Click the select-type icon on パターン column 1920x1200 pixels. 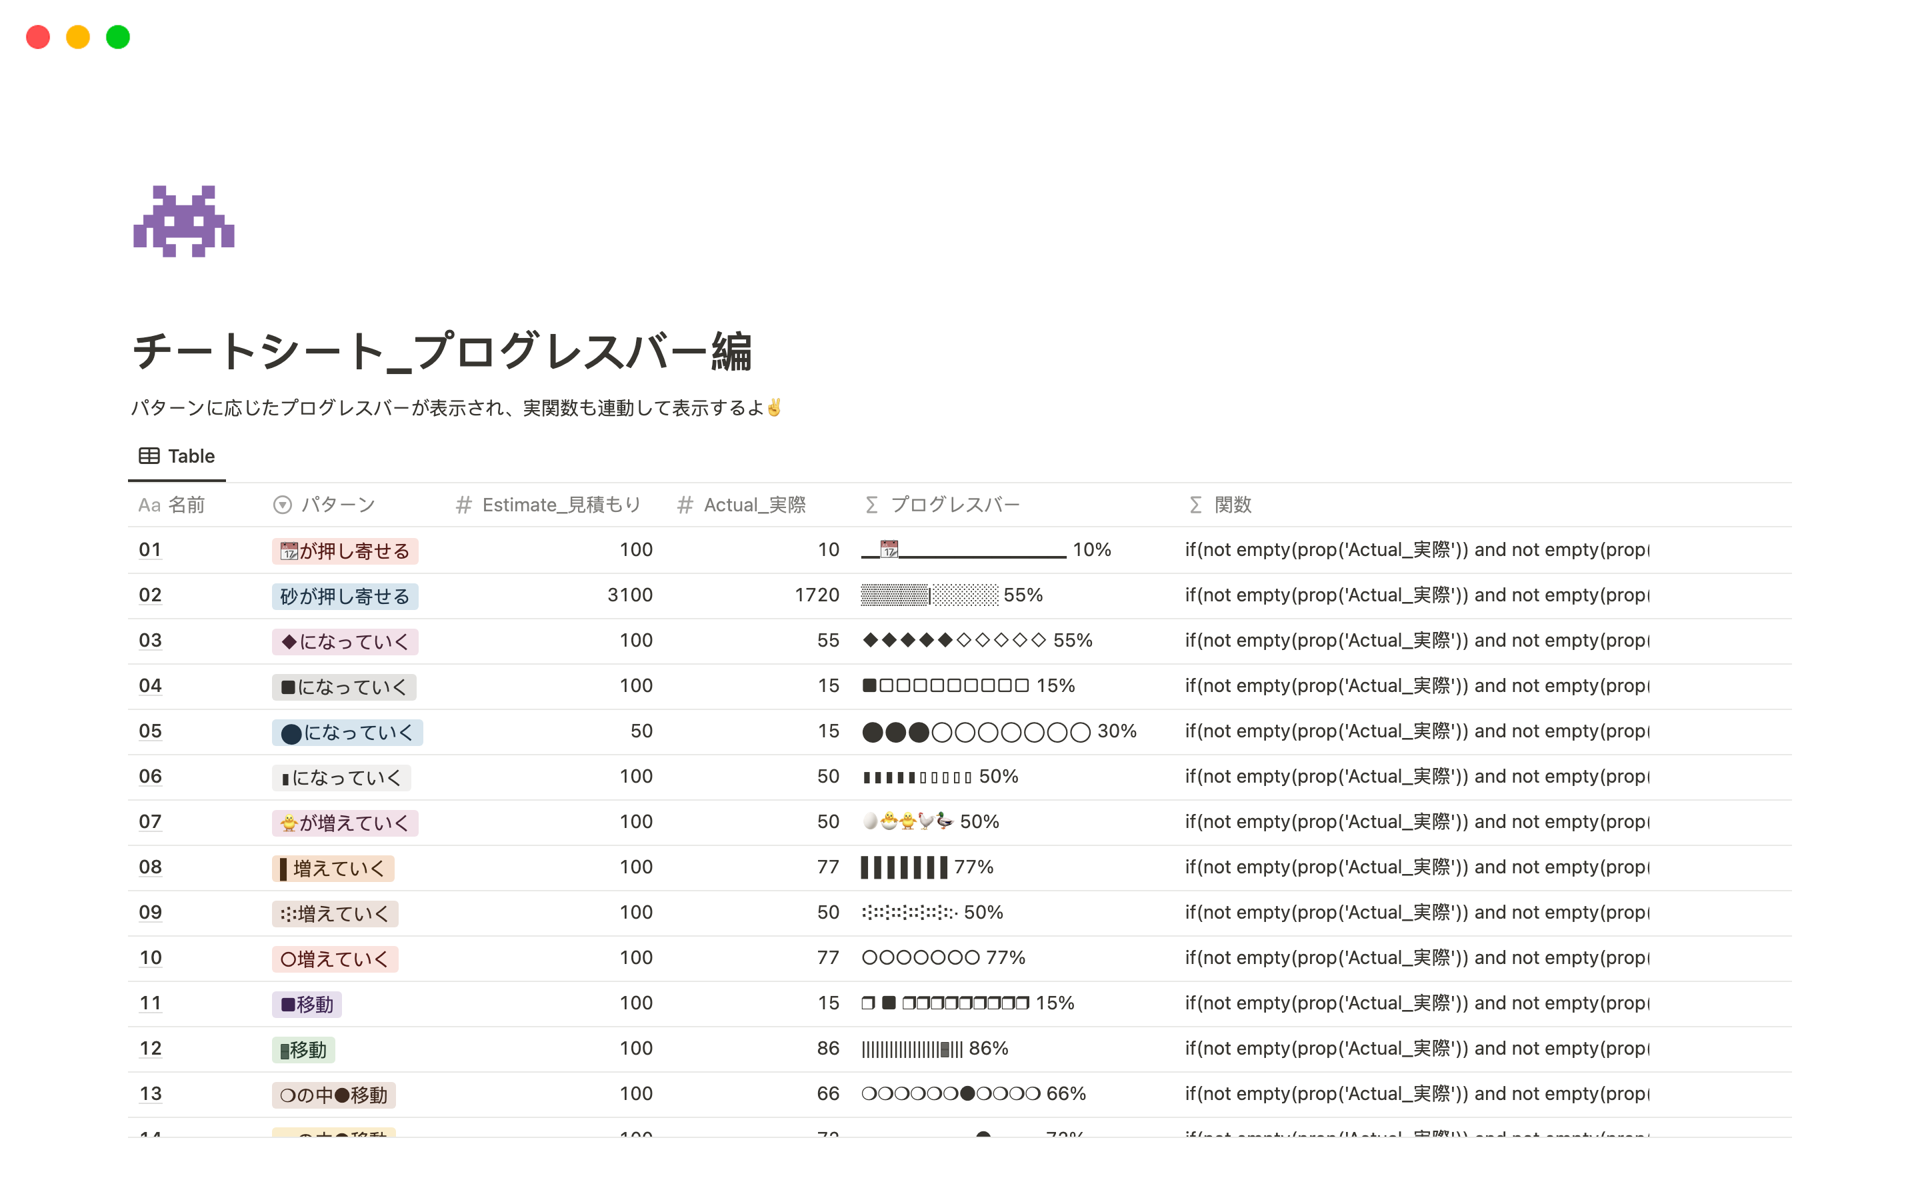[282, 505]
